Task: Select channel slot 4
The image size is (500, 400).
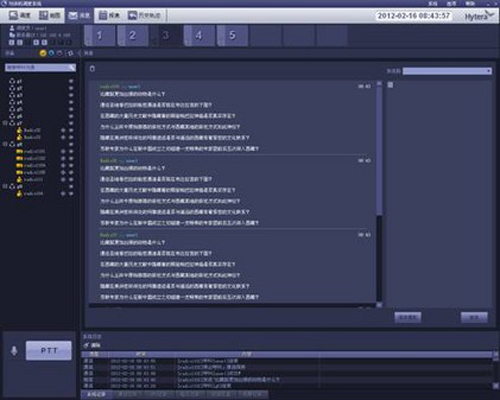Action: coord(199,35)
